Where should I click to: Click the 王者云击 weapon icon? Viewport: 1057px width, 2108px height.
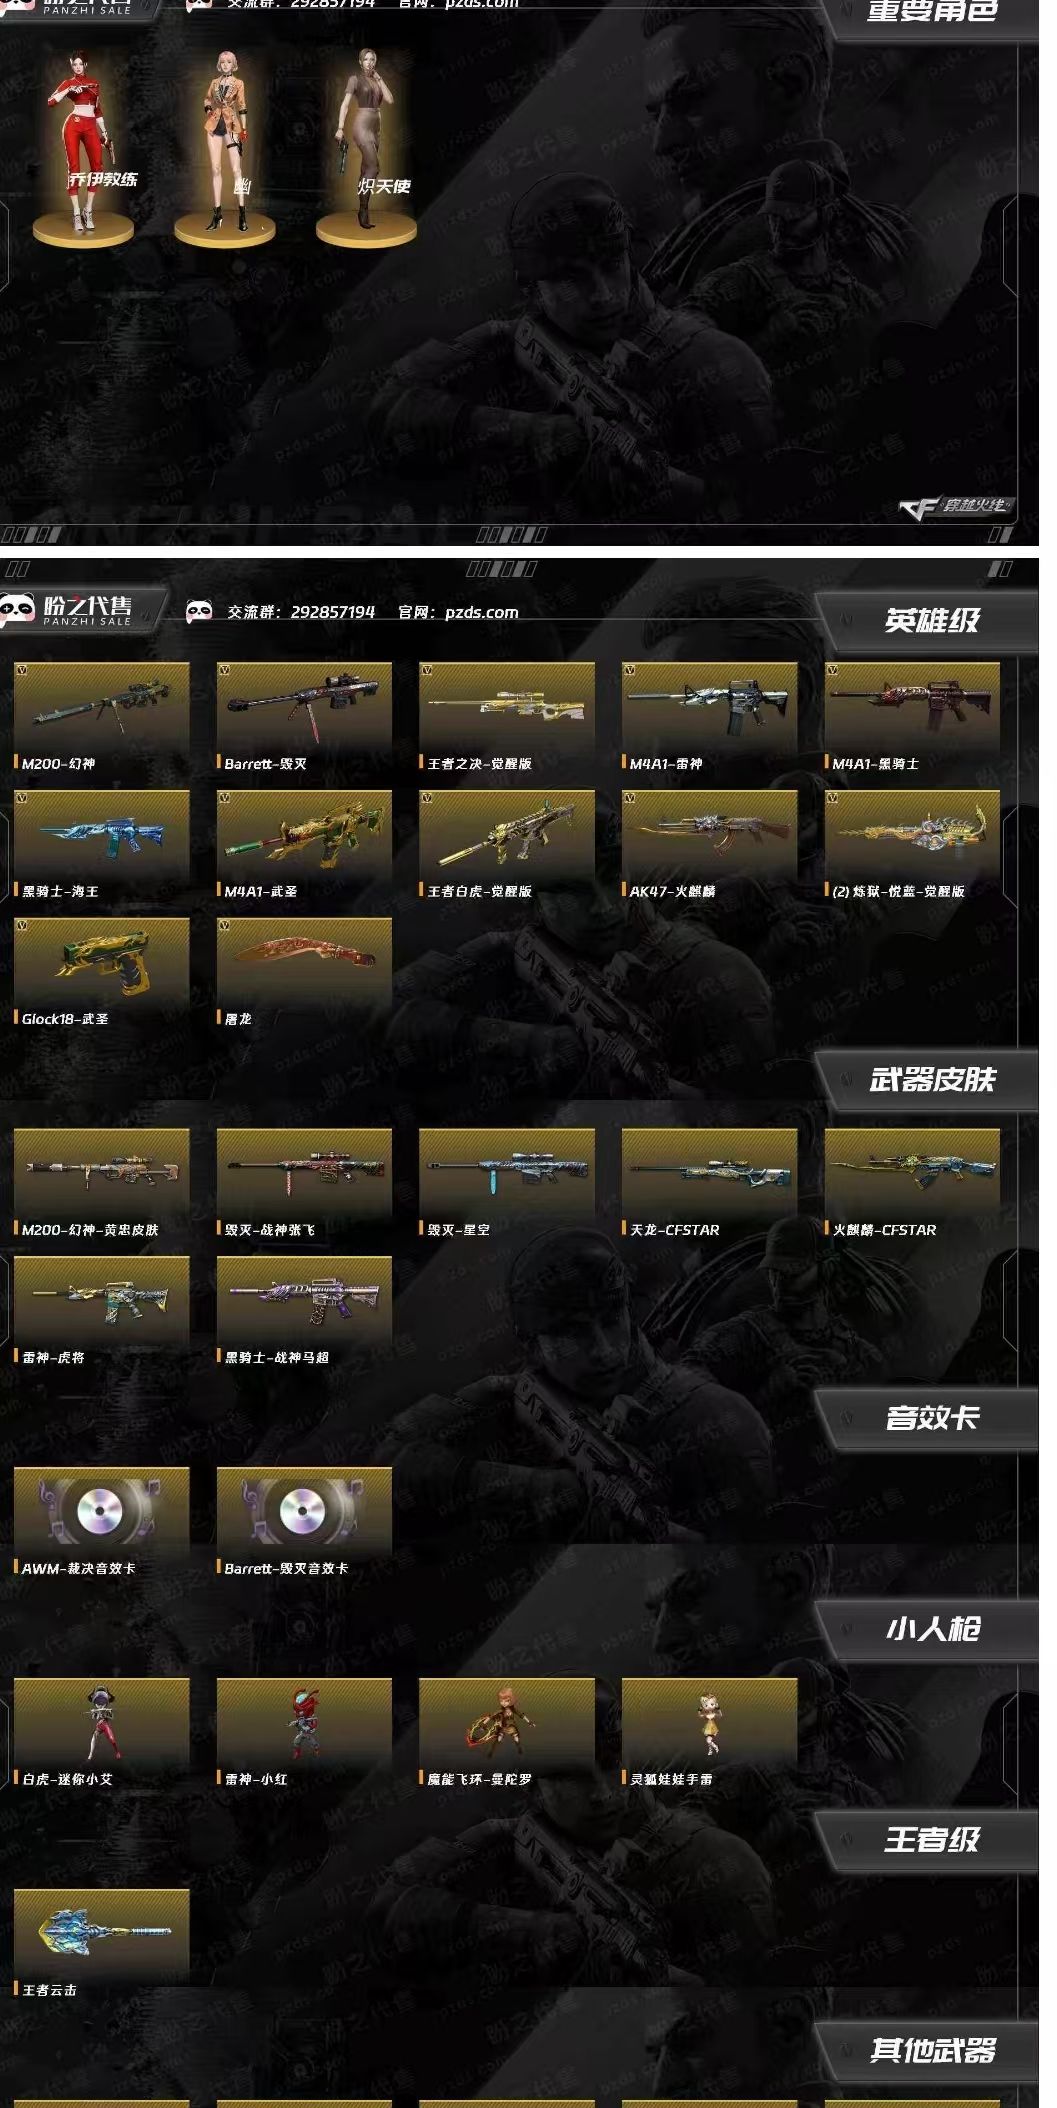point(101,1933)
